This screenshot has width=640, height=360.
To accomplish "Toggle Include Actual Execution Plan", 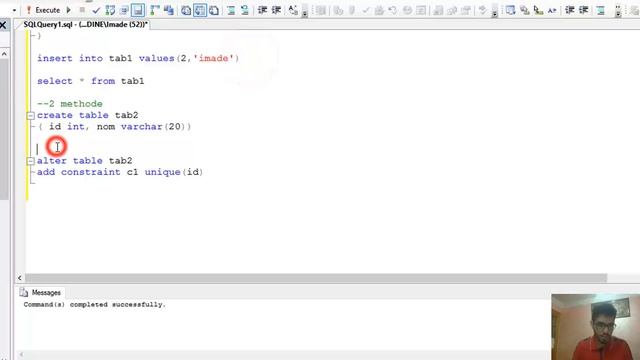I will tap(155, 10).
